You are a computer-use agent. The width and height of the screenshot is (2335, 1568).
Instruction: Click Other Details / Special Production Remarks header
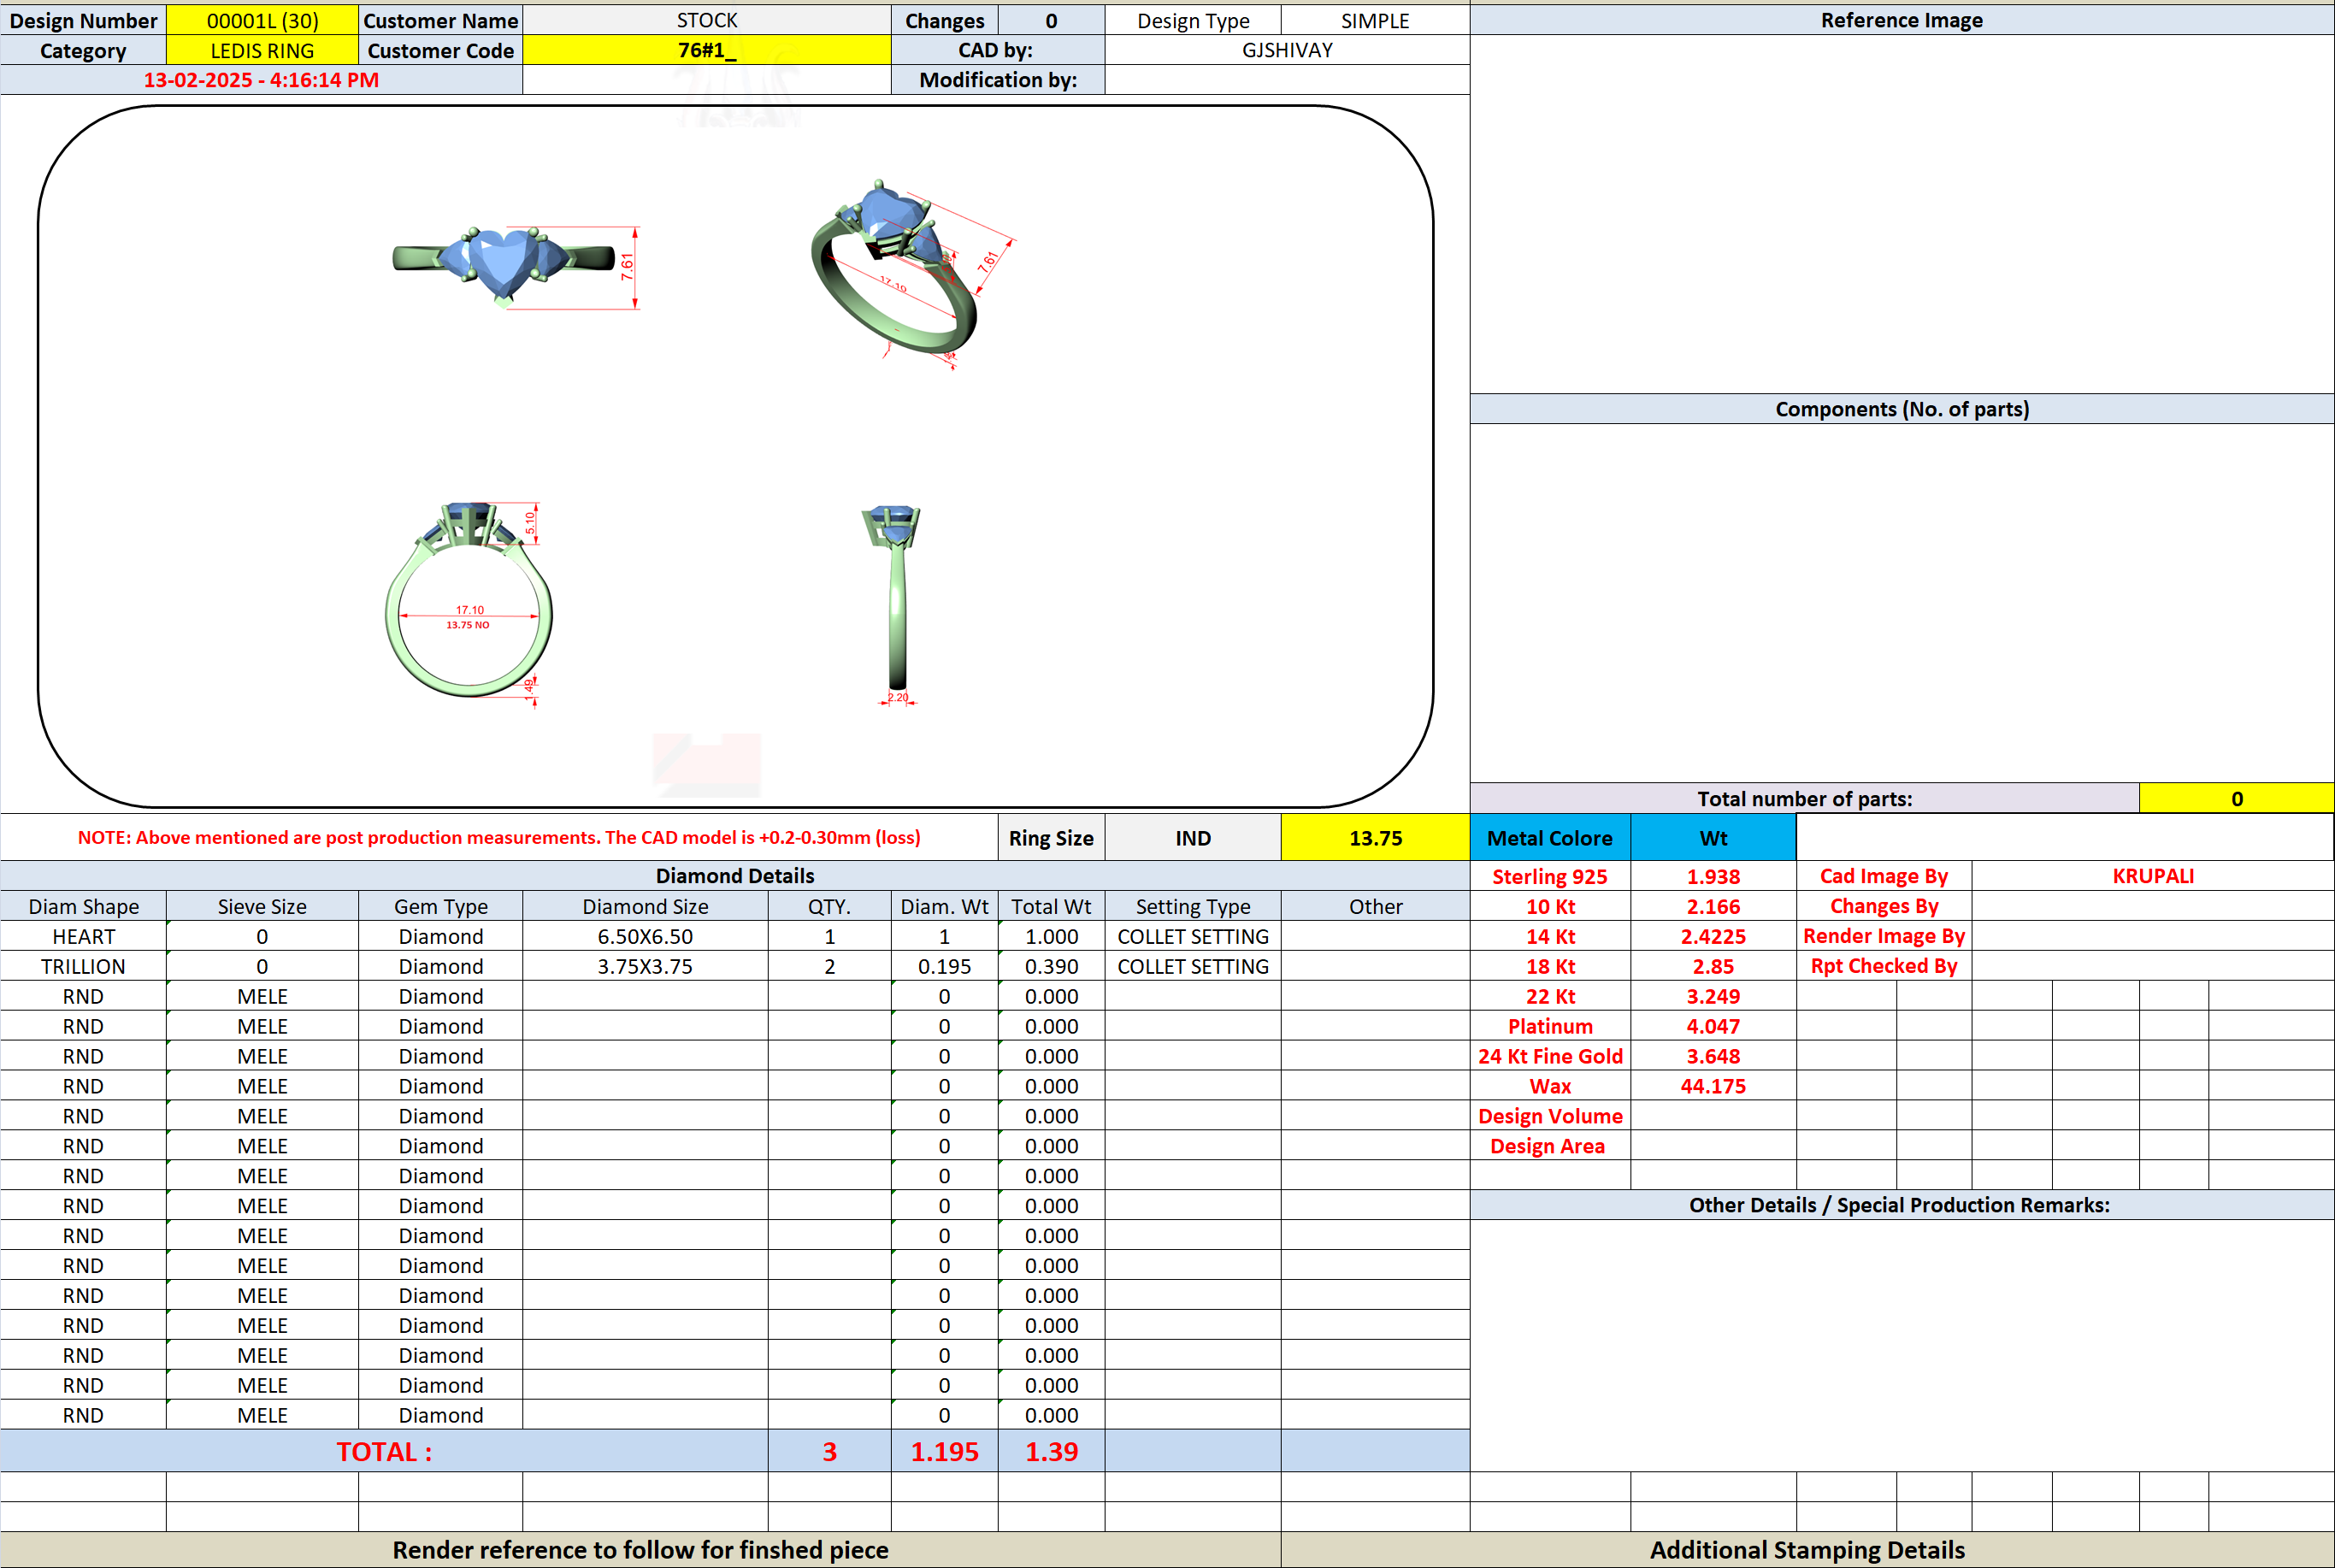[1901, 1204]
